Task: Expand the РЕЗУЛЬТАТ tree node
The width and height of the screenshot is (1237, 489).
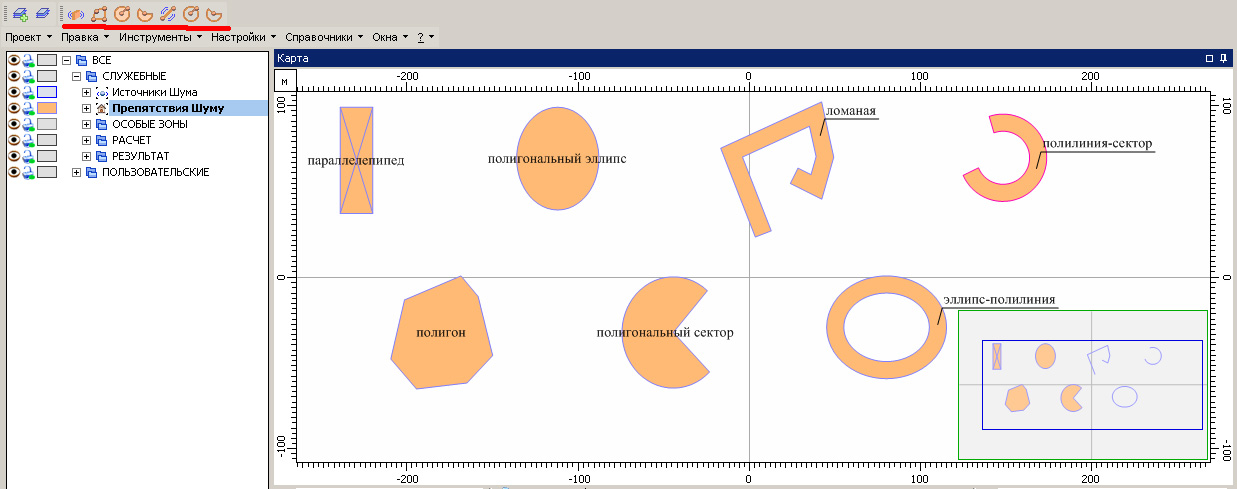Action: click(87, 156)
